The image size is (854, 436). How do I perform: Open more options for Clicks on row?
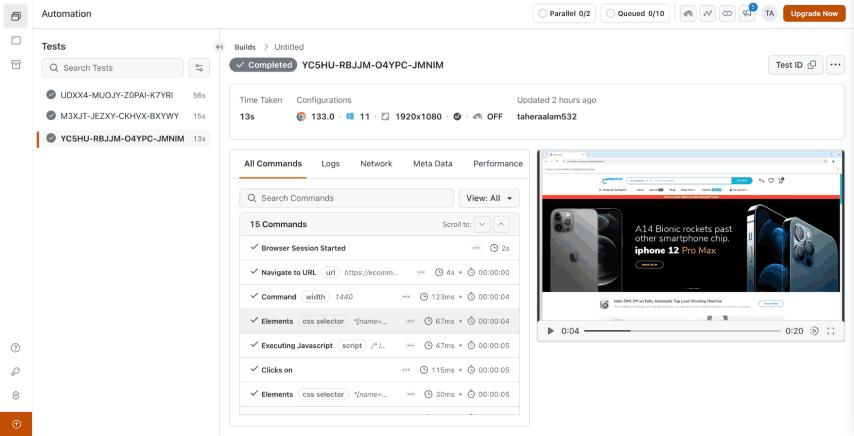406,370
